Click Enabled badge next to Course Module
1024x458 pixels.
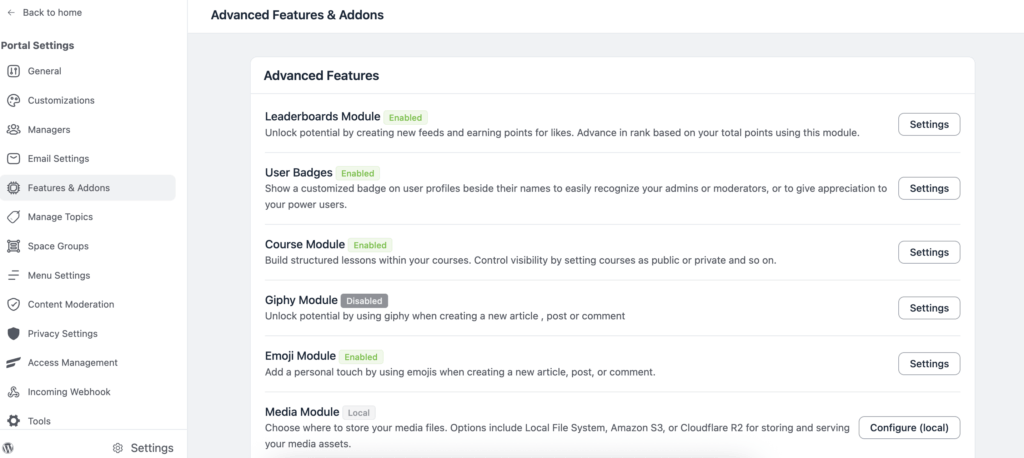click(x=370, y=246)
